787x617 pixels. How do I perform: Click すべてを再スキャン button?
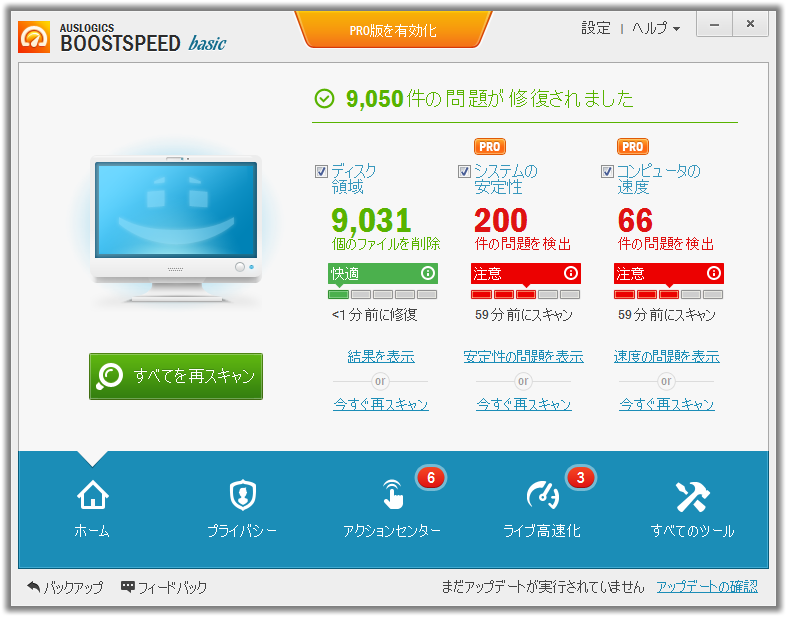(176, 376)
